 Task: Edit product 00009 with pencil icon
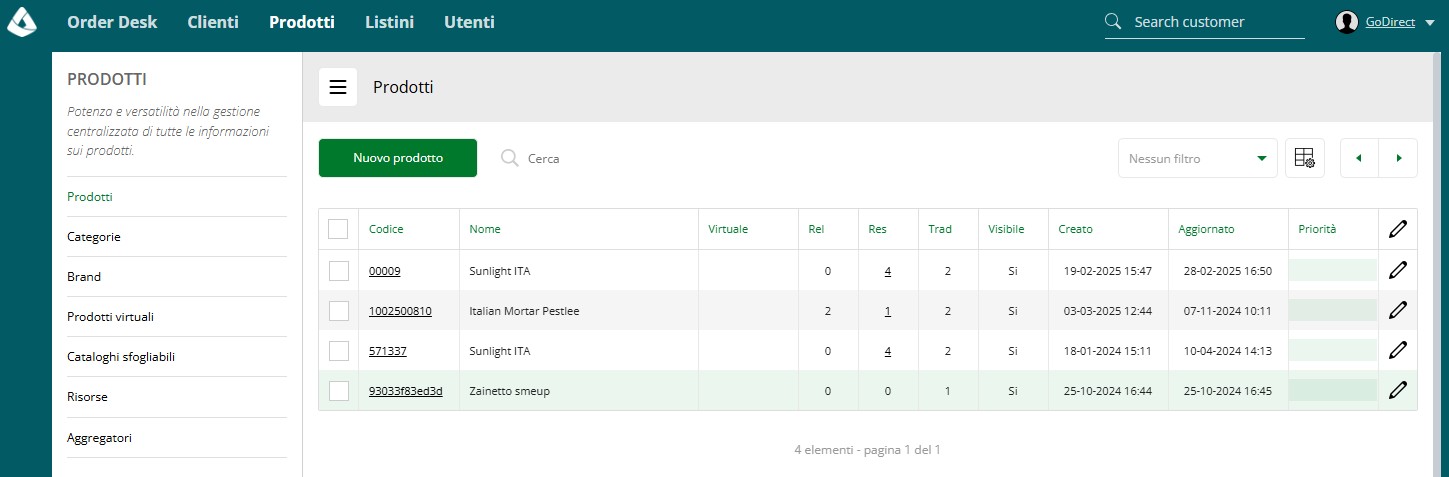(x=1398, y=270)
